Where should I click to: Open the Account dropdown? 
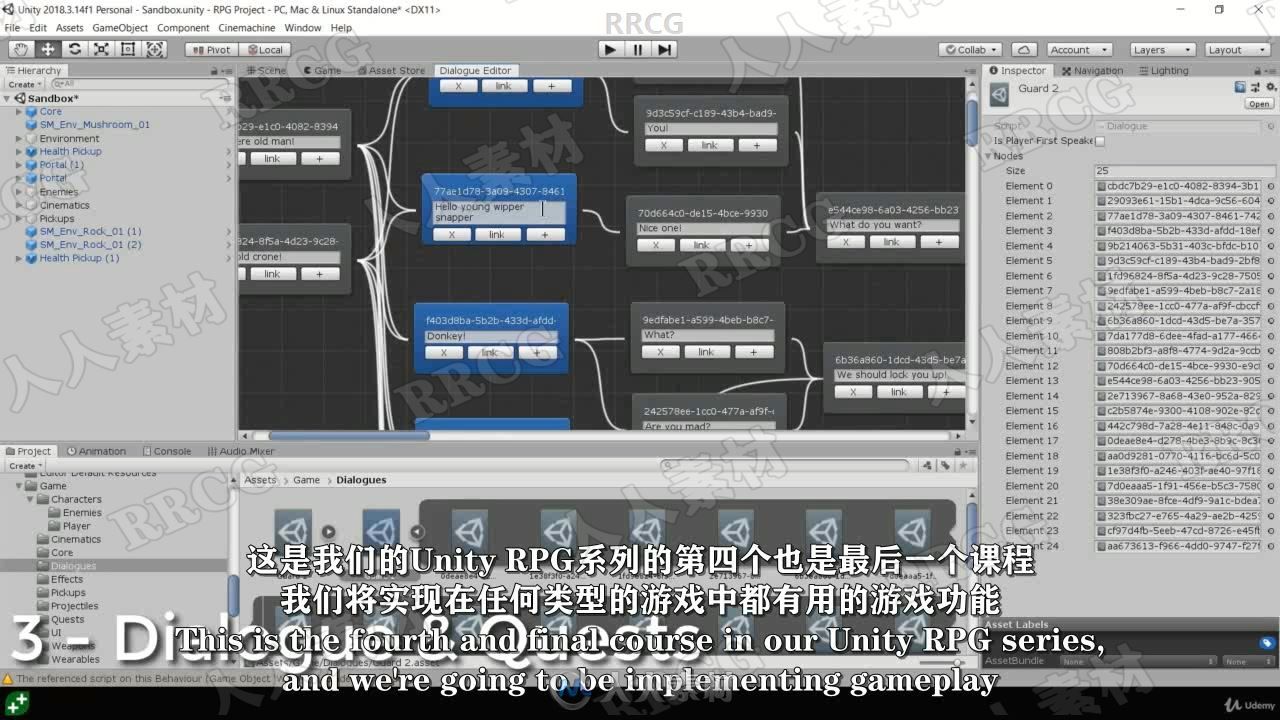(x=1079, y=50)
